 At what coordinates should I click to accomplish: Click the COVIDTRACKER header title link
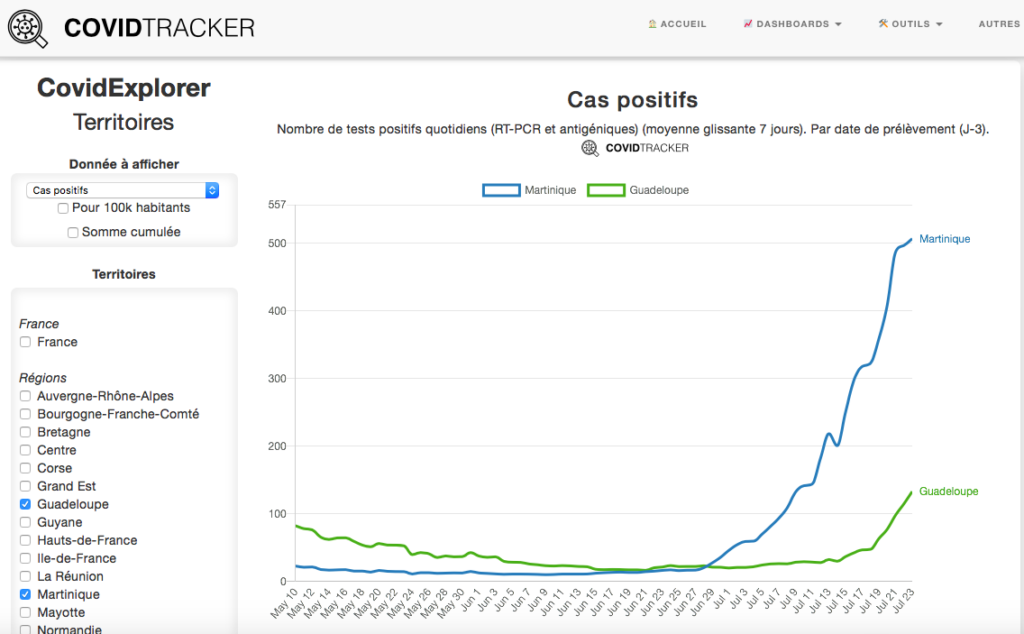tap(159, 28)
